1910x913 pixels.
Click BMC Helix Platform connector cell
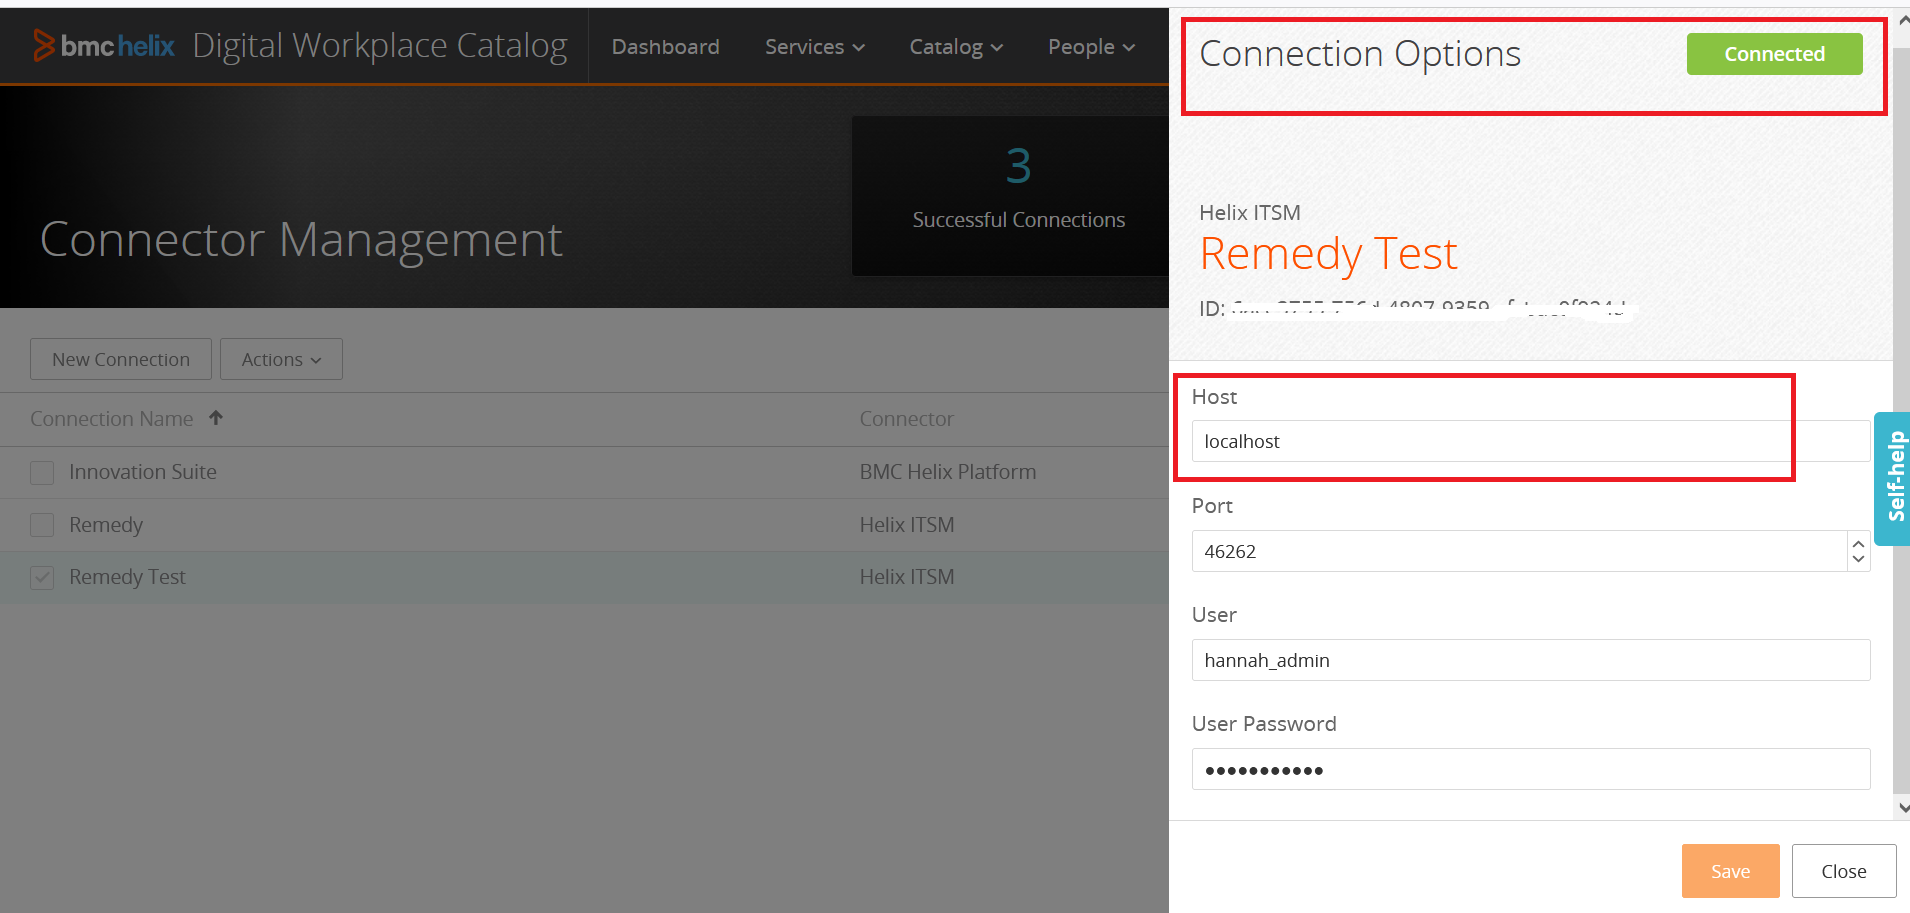pyautogui.click(x=948, y=472)
